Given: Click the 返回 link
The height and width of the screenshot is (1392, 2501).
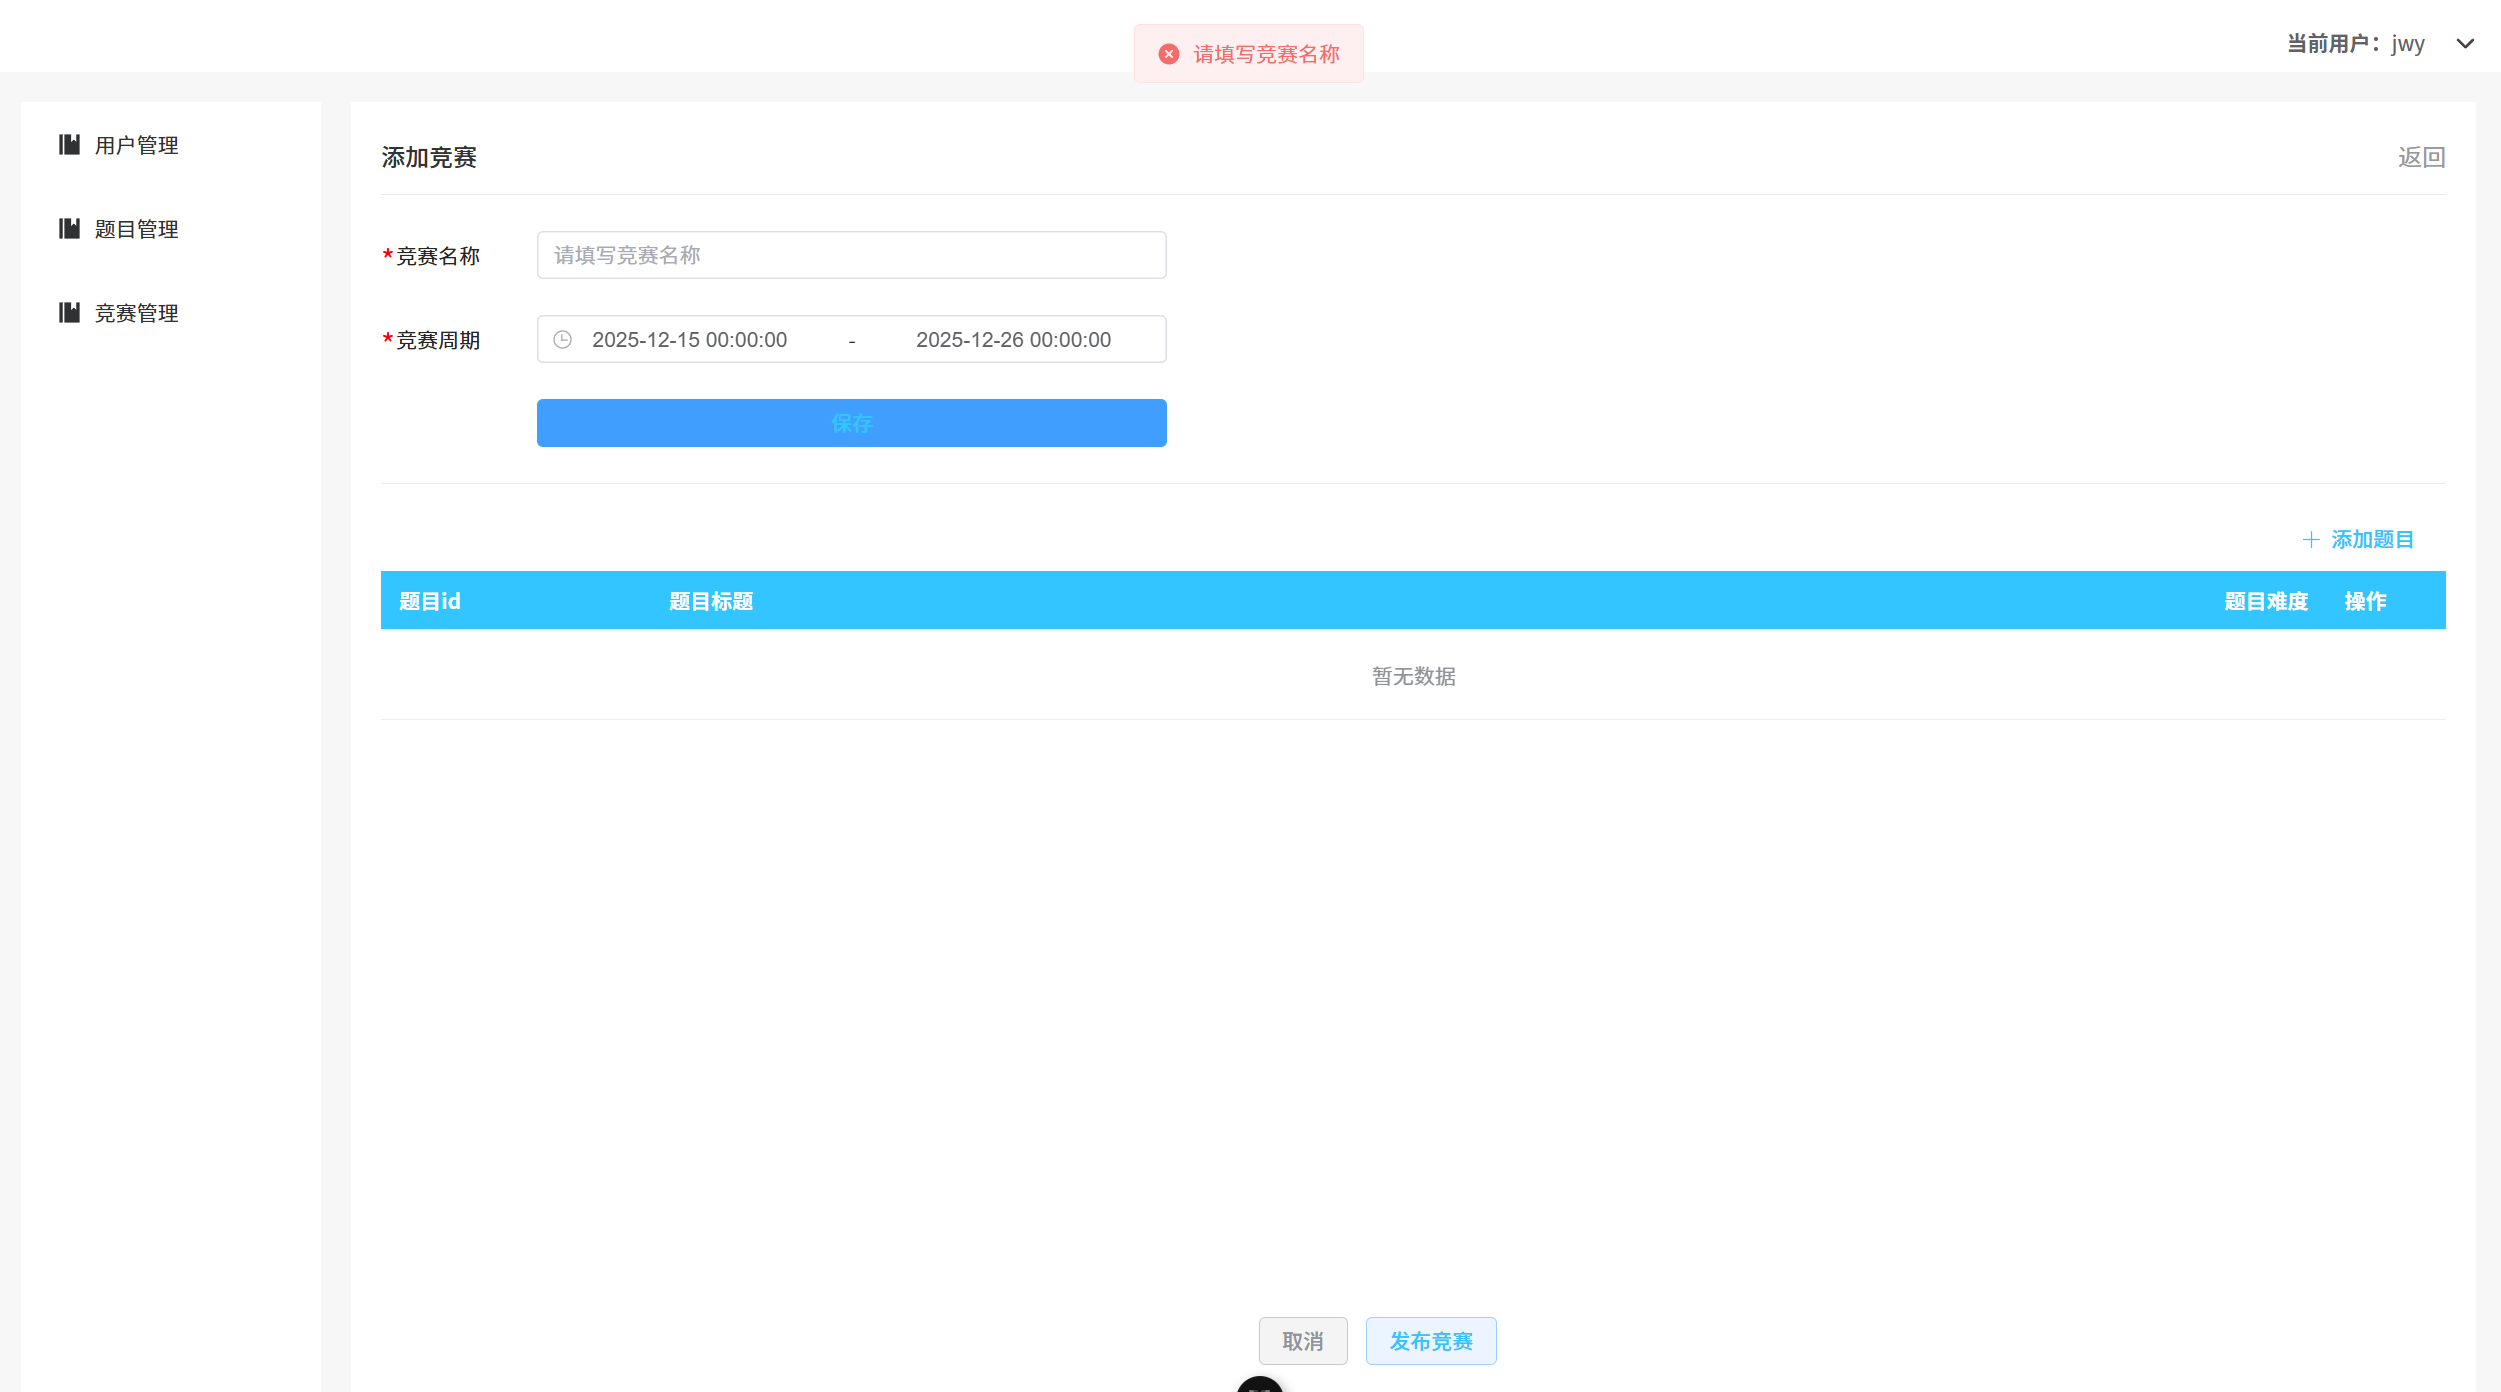Looking at the screenshot, I should (x=2420, y=157).
